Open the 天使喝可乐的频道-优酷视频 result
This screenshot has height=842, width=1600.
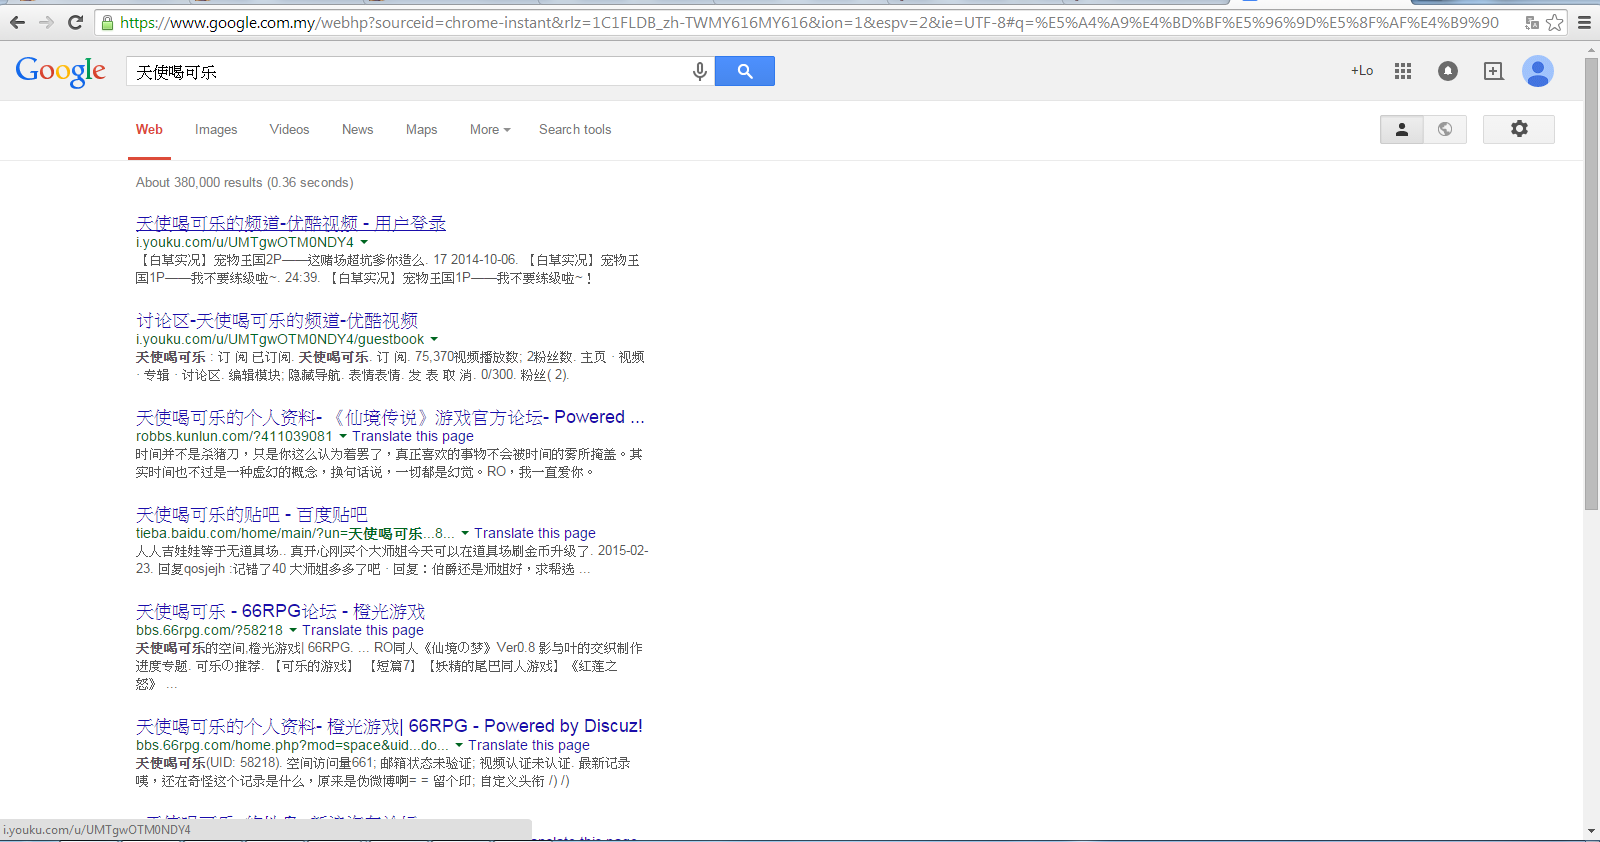pyautogui.click(x=291, y=223)
